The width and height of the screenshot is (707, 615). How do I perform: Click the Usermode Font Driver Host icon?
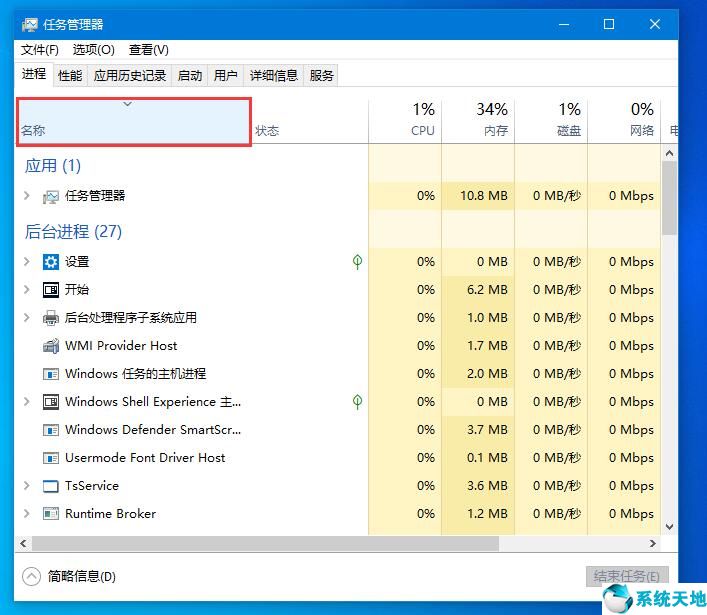[50, 458]
